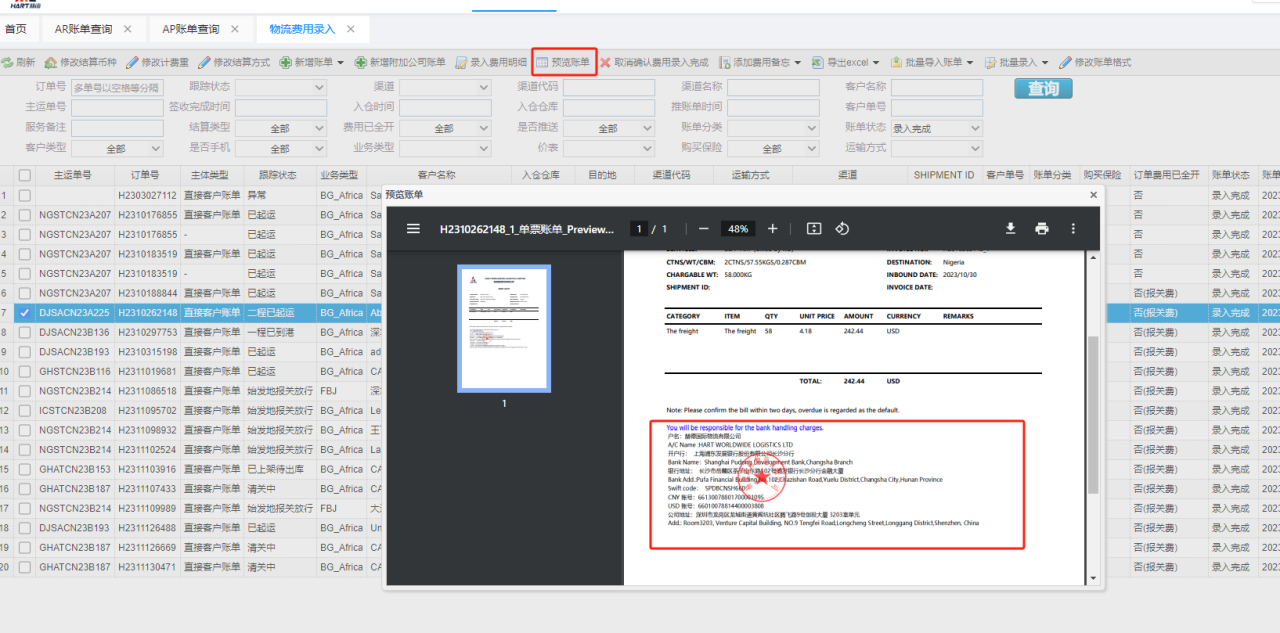Switch to the AR账单查询 tab

coord(83,29)
